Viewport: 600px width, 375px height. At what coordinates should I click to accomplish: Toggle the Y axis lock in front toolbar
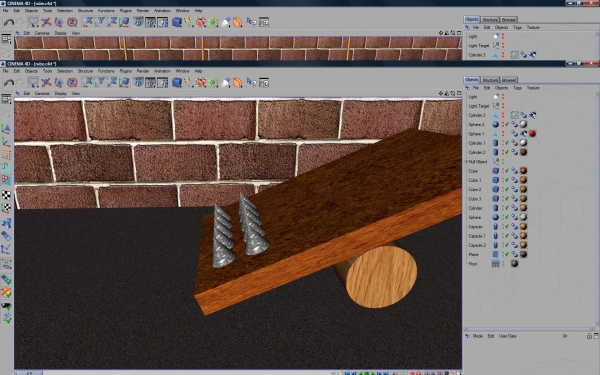pos(100,82)
